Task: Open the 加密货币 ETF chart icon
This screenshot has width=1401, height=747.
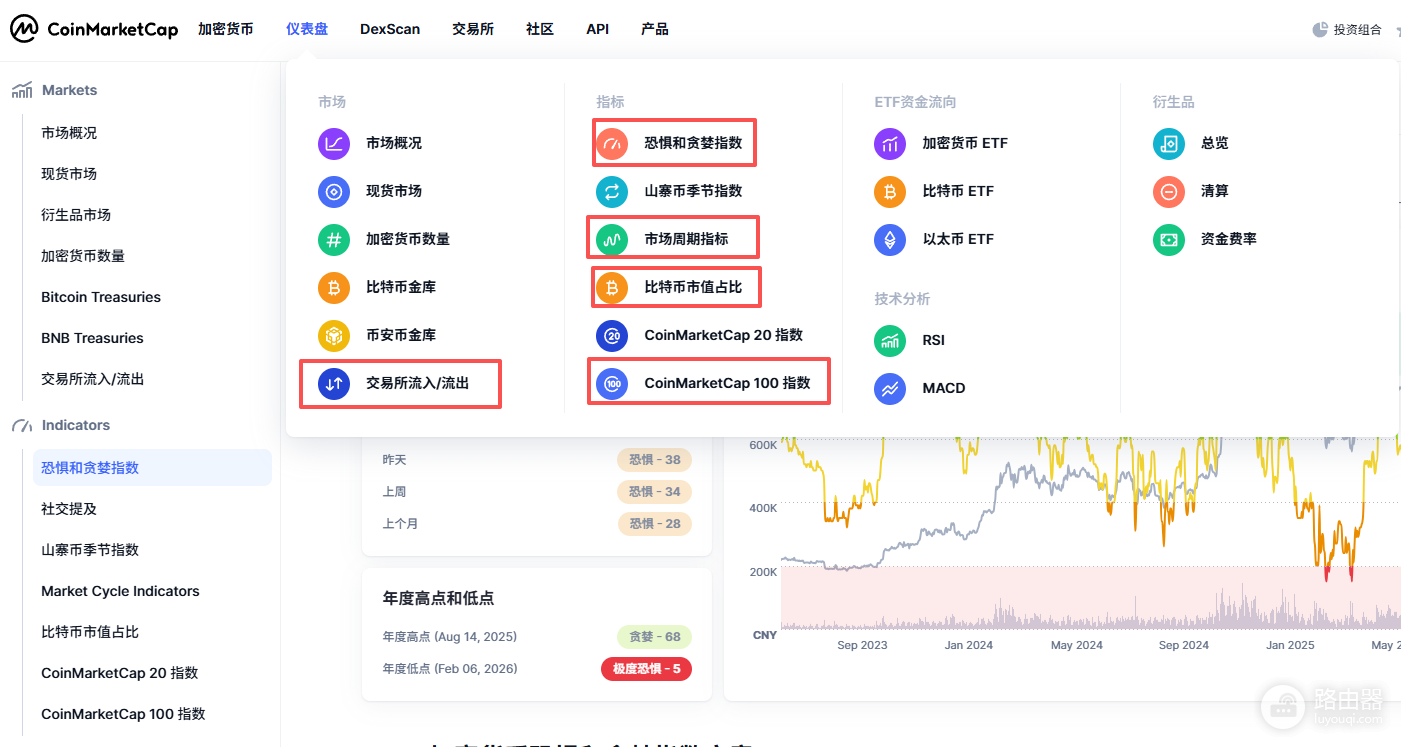Action: tap(890, 143)
